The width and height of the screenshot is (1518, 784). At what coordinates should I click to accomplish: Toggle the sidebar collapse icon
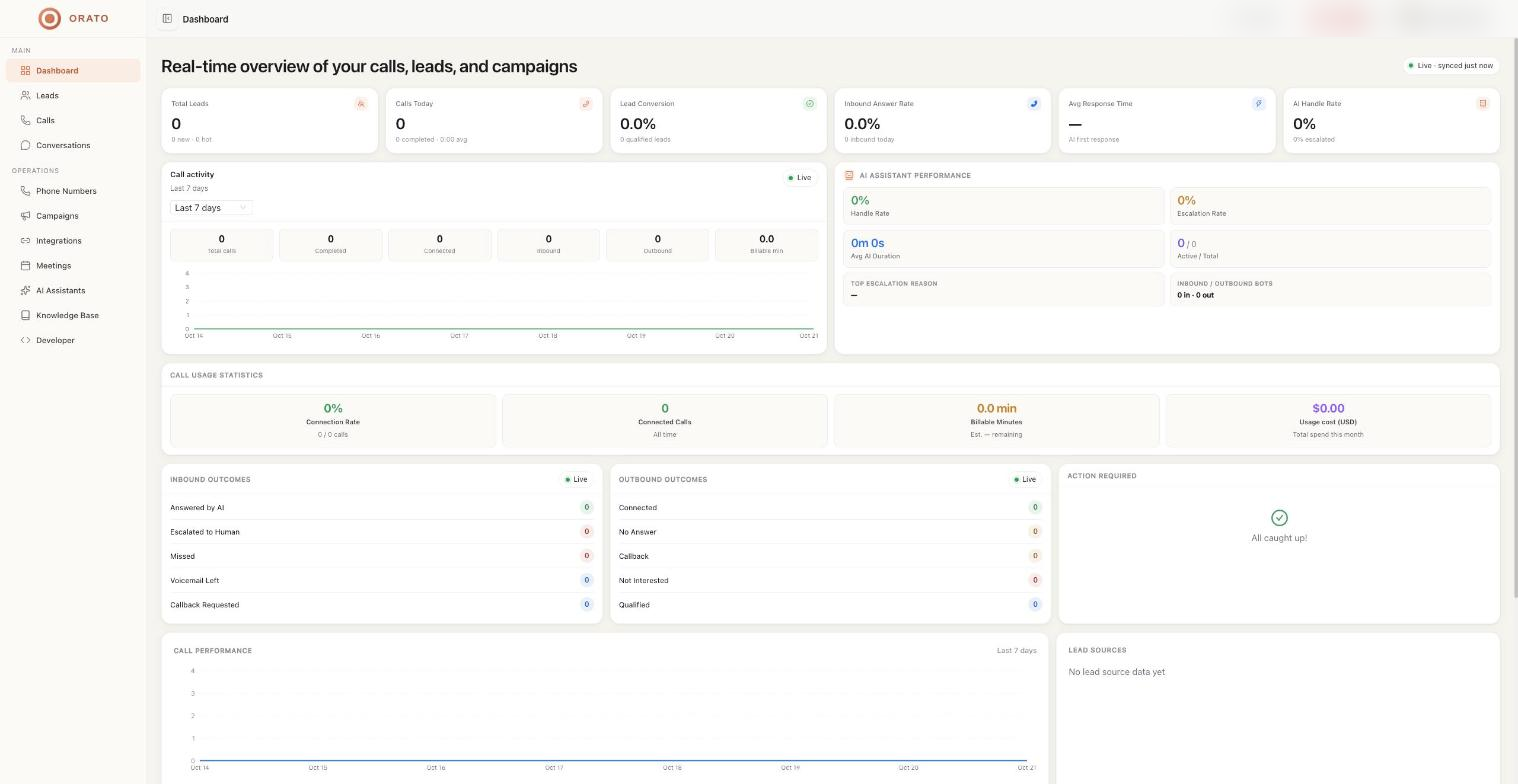click(x=167, y=18)
